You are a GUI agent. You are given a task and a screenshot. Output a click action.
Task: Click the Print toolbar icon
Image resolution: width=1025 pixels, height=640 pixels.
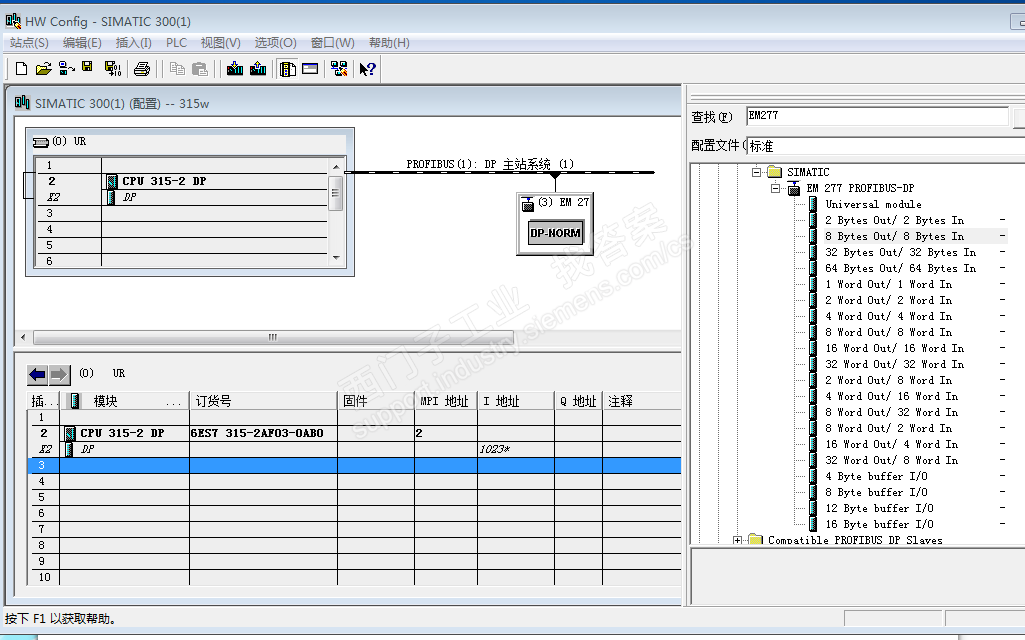(142, 69)
